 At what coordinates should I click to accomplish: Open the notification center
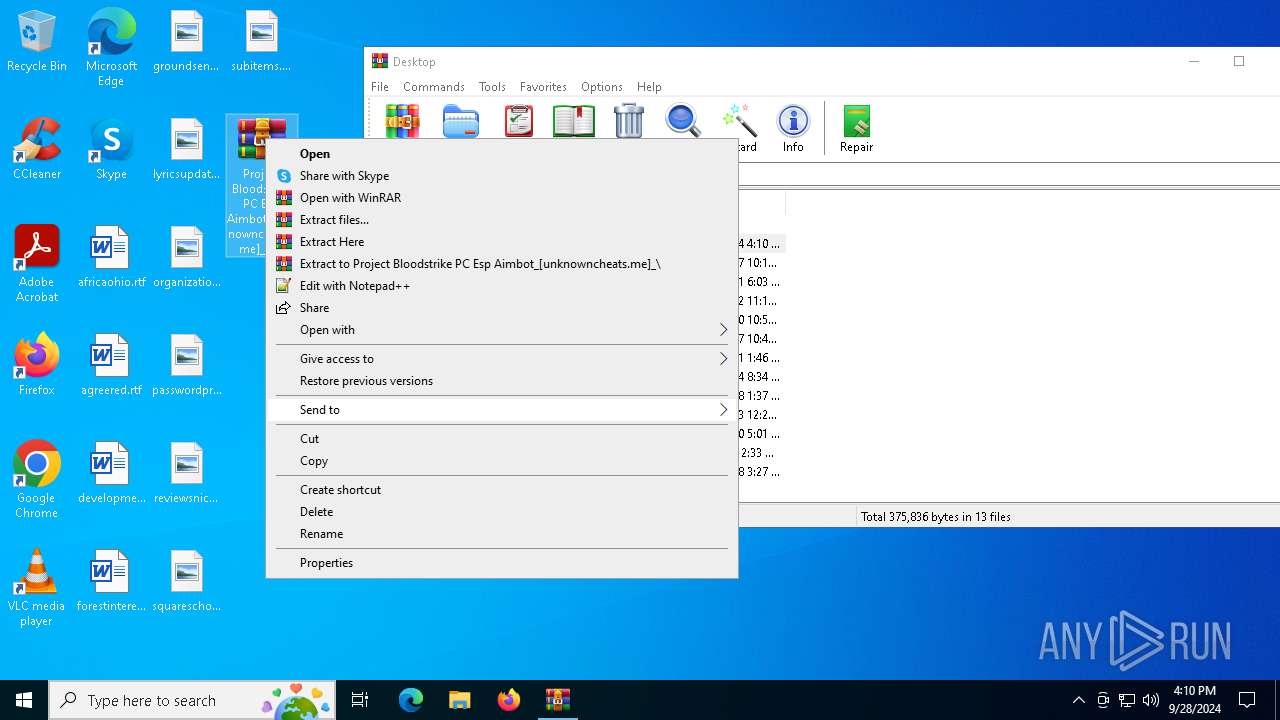[1247, 700]
